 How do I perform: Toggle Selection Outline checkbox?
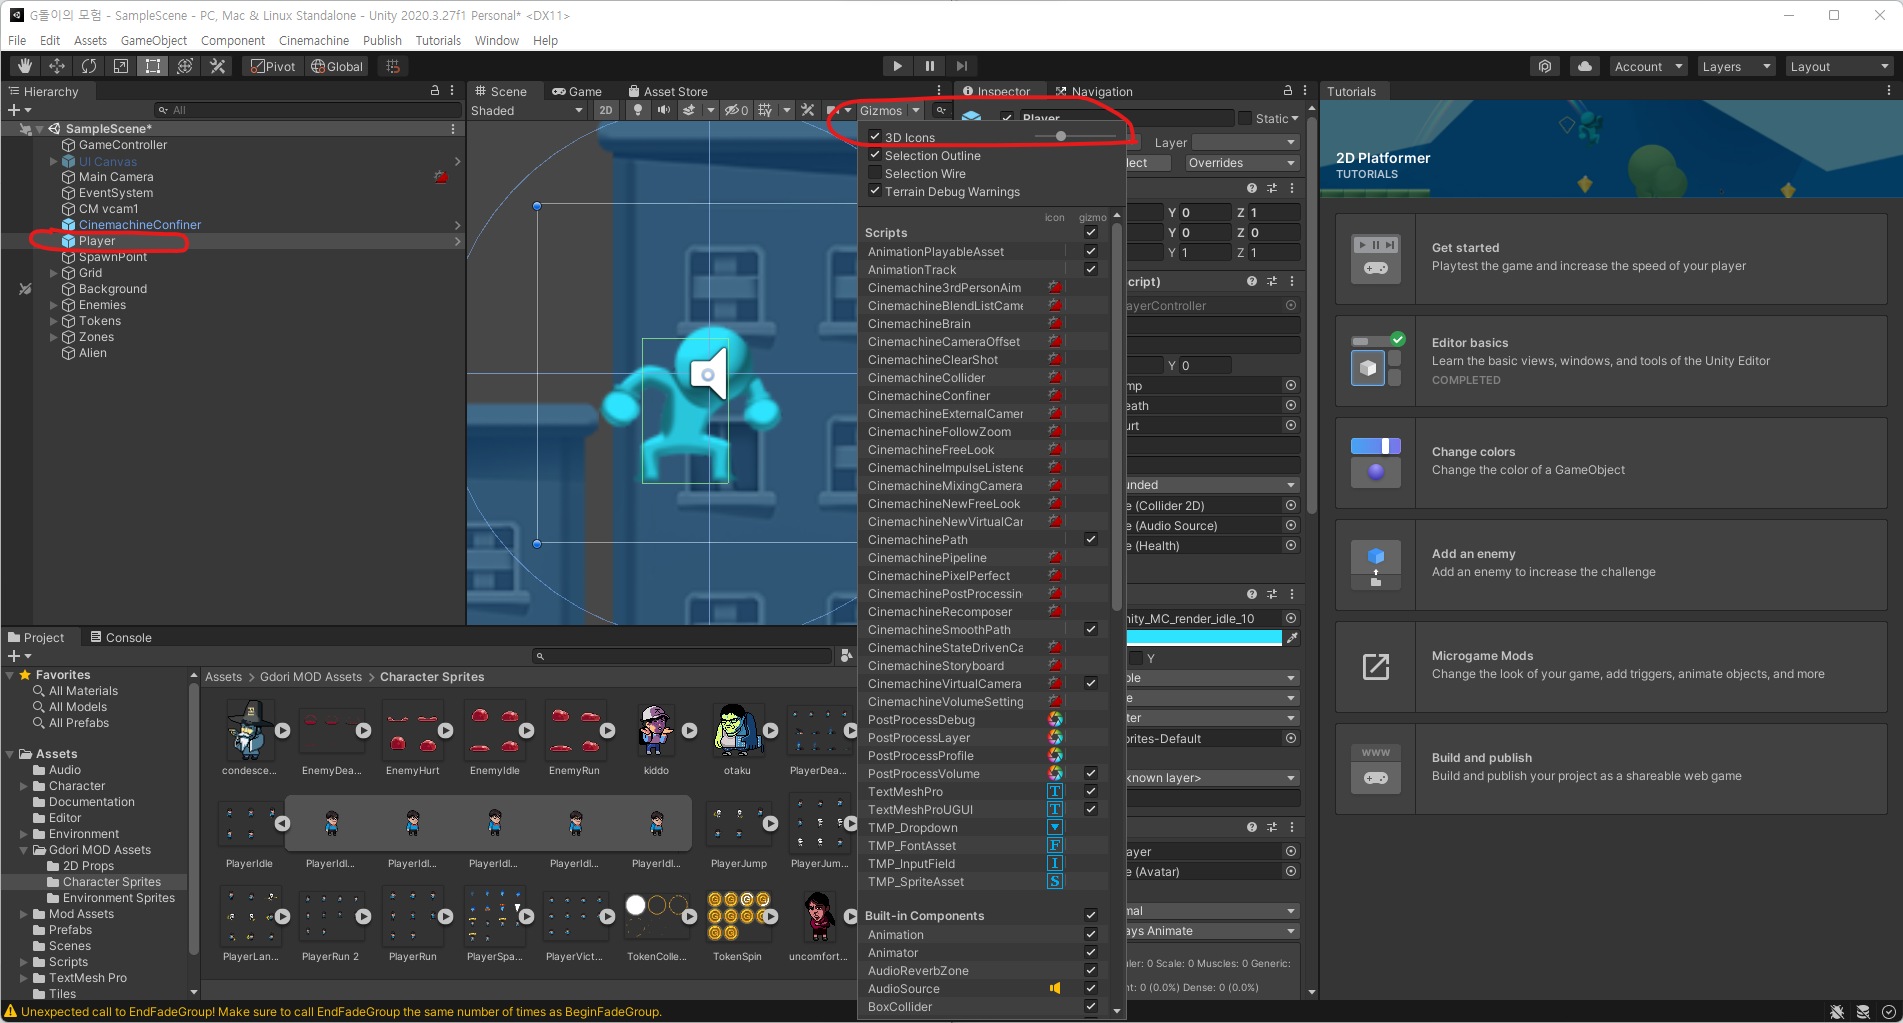[875, 155]
